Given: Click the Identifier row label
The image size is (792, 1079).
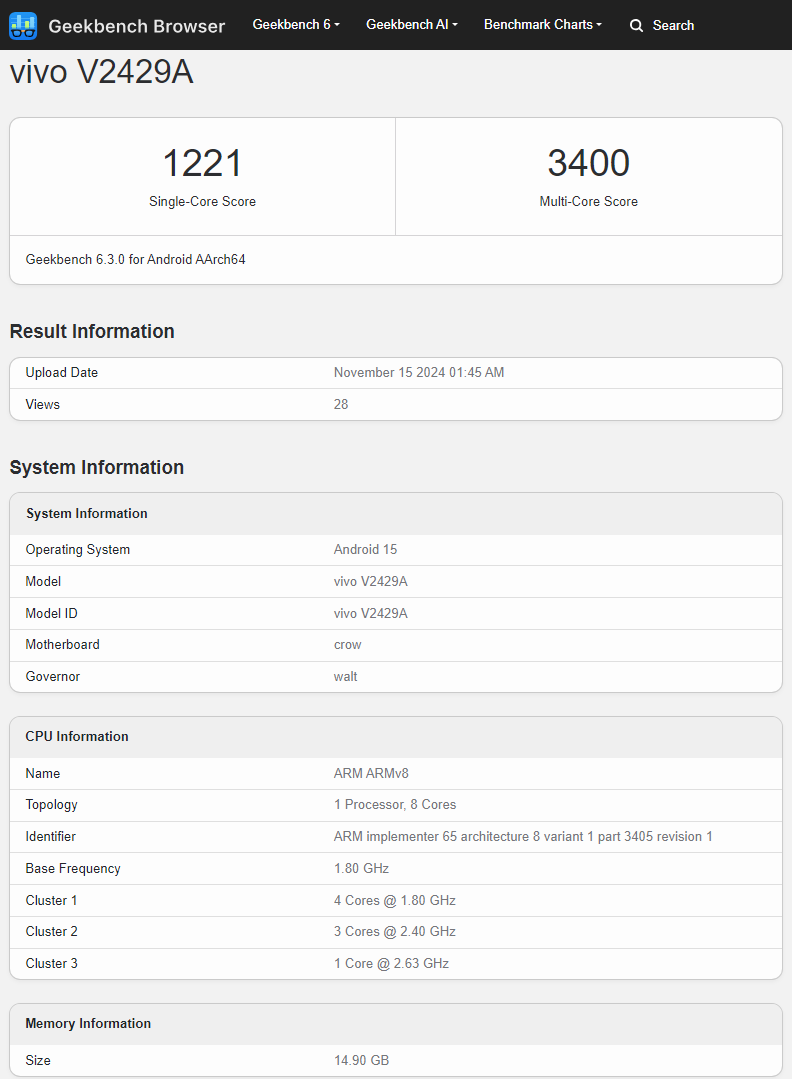Looking at the screenshot, I should (x=50, y=837).
